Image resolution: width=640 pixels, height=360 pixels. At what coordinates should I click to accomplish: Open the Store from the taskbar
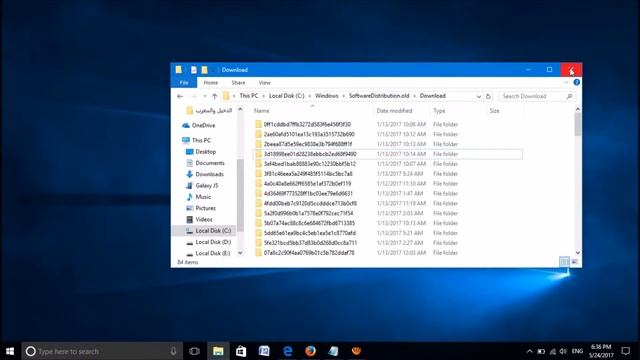[x=241, y=351]
